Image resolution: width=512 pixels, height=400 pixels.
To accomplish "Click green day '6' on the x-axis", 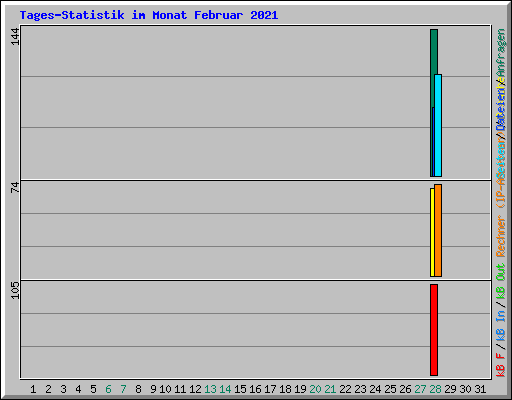I will [x=108, y=389].
